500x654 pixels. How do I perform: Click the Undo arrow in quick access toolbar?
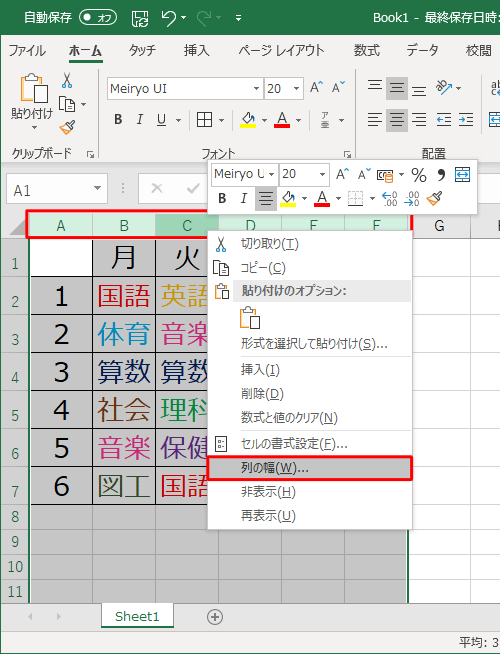[x=169, y=18]
